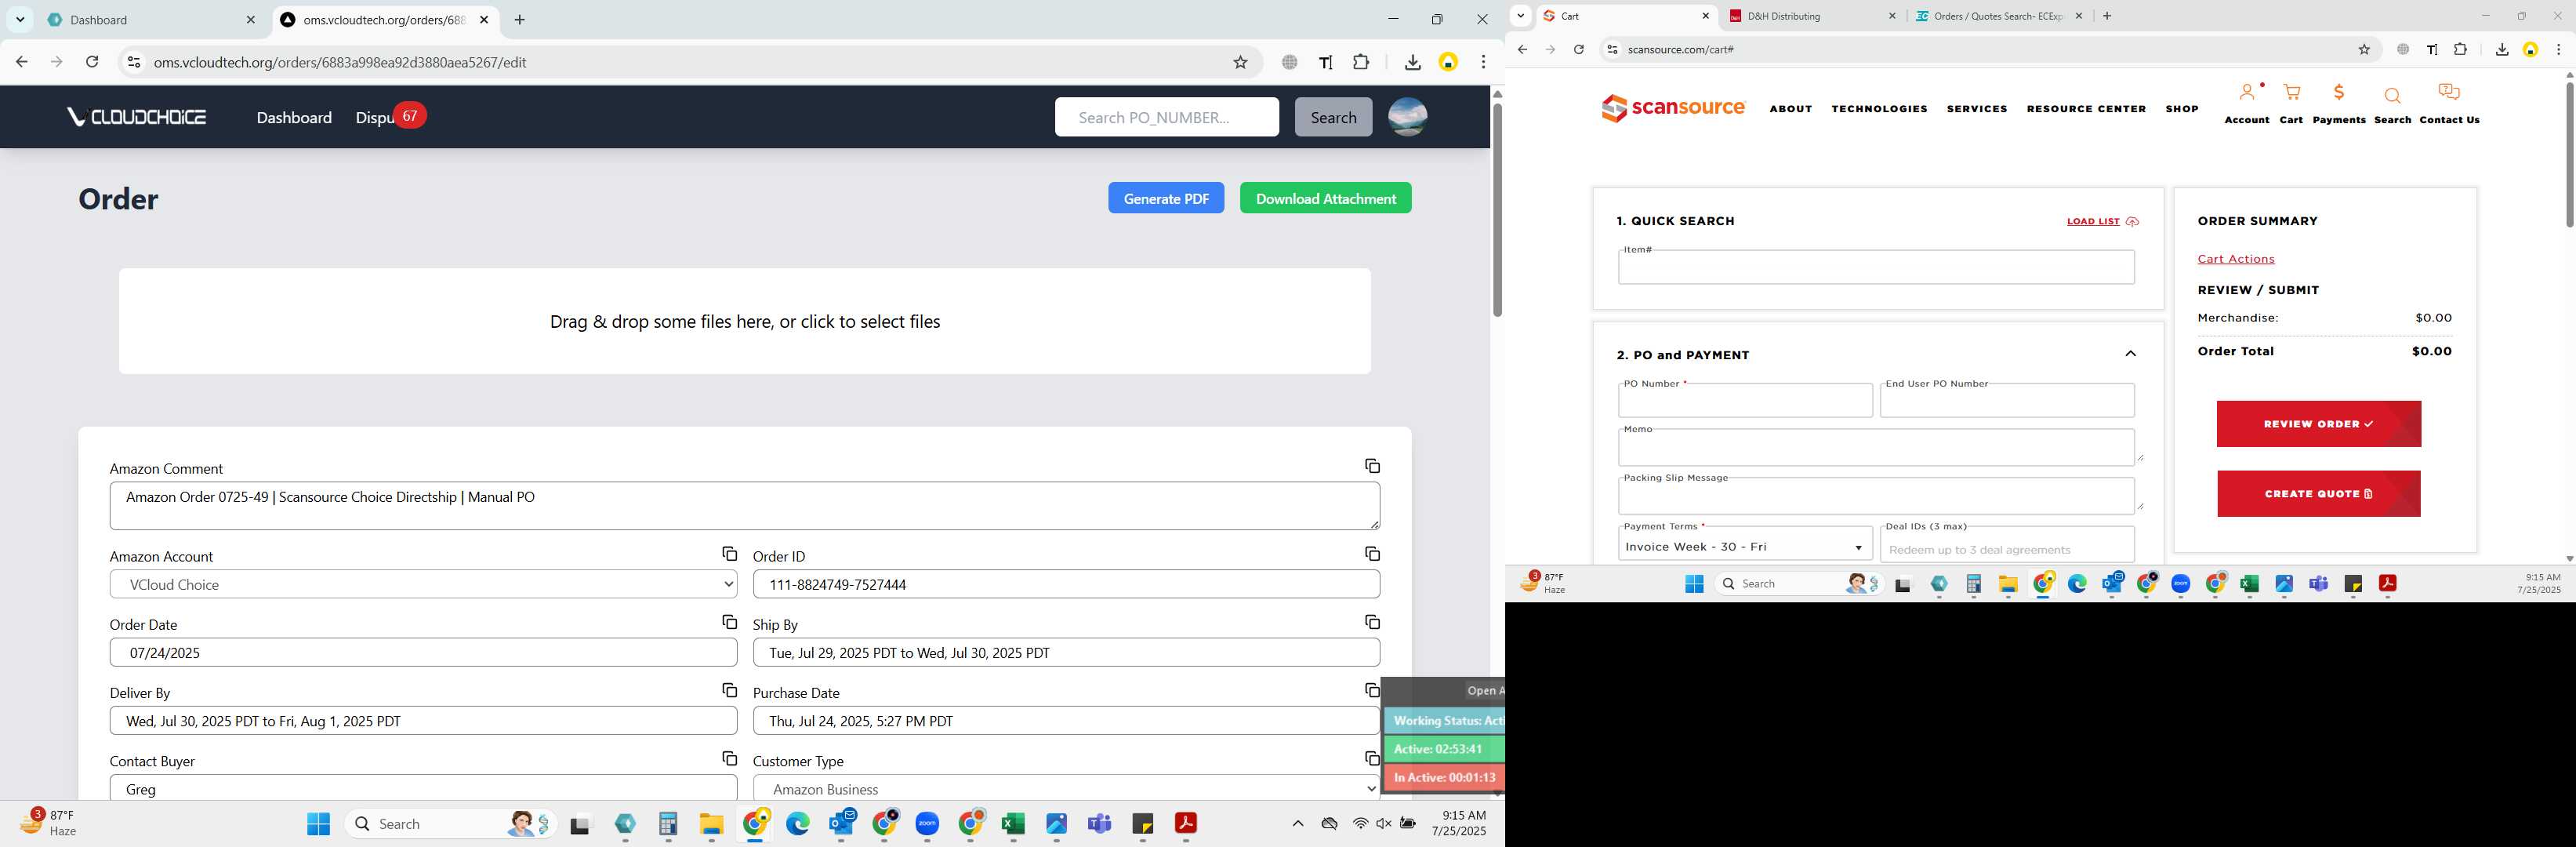Click the CREATE QUOTE button
The height and width of the screenshot is (847, 2576).
[2318, 494]
